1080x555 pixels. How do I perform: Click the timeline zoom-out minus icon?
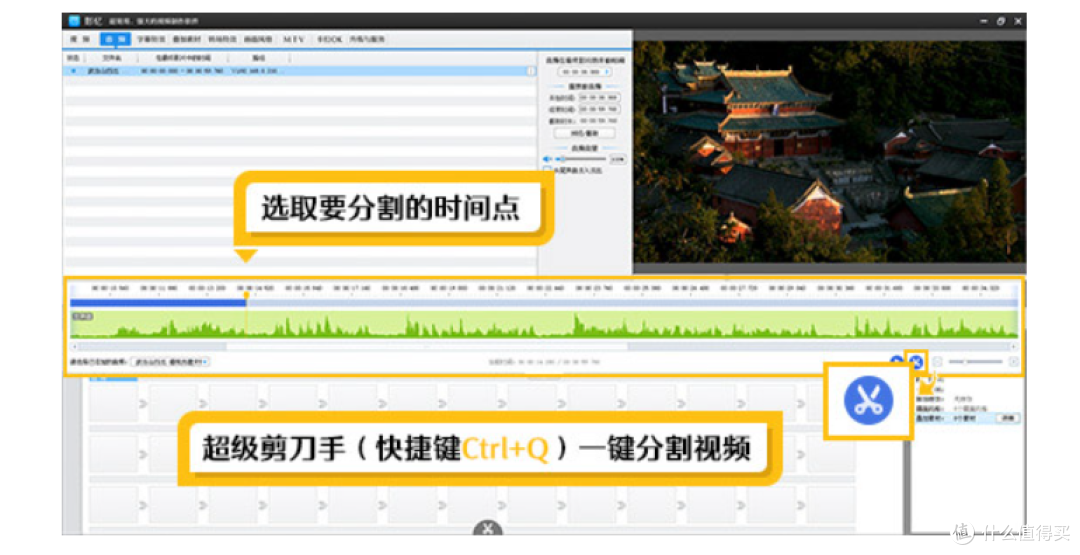click(937, 362)
